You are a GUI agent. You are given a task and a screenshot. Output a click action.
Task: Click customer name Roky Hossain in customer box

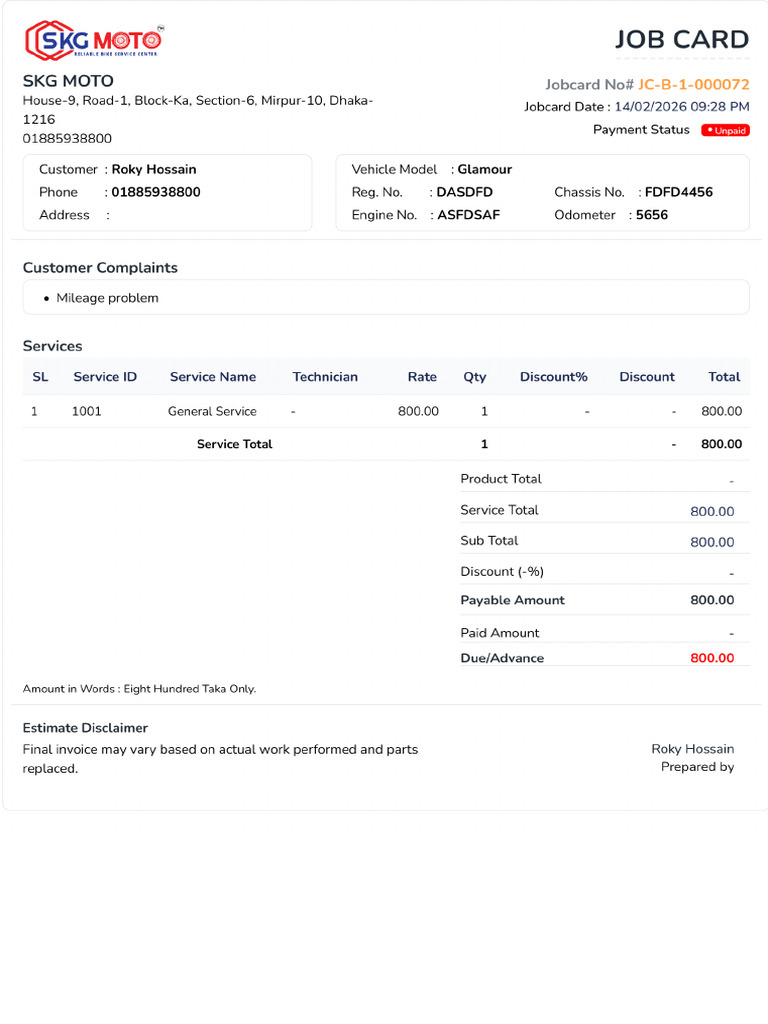pyautogui.click(x=154, y=169)
